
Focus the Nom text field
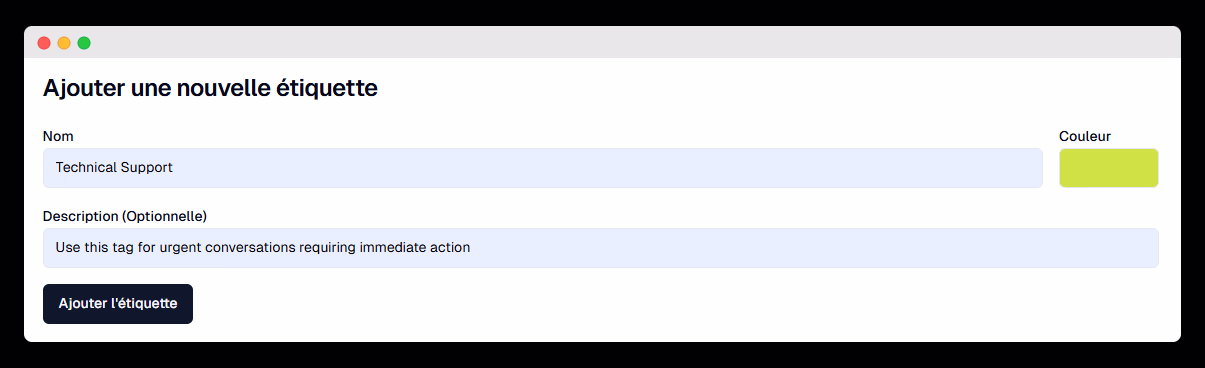click(543, 168)
